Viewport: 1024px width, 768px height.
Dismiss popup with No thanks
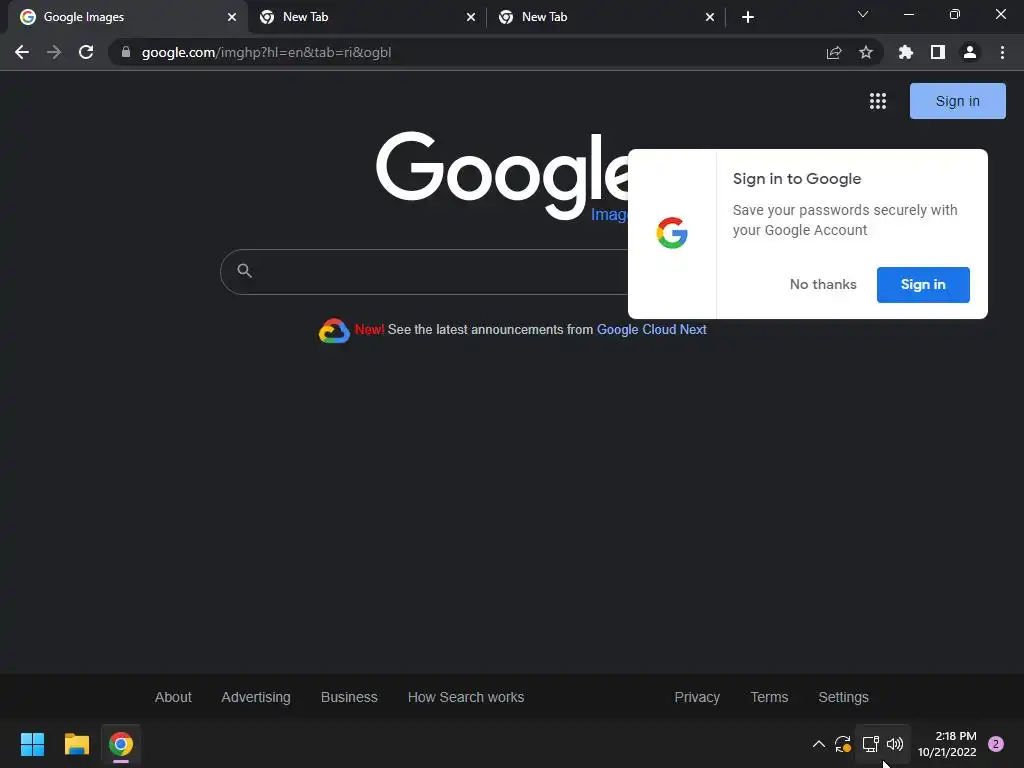823,285
